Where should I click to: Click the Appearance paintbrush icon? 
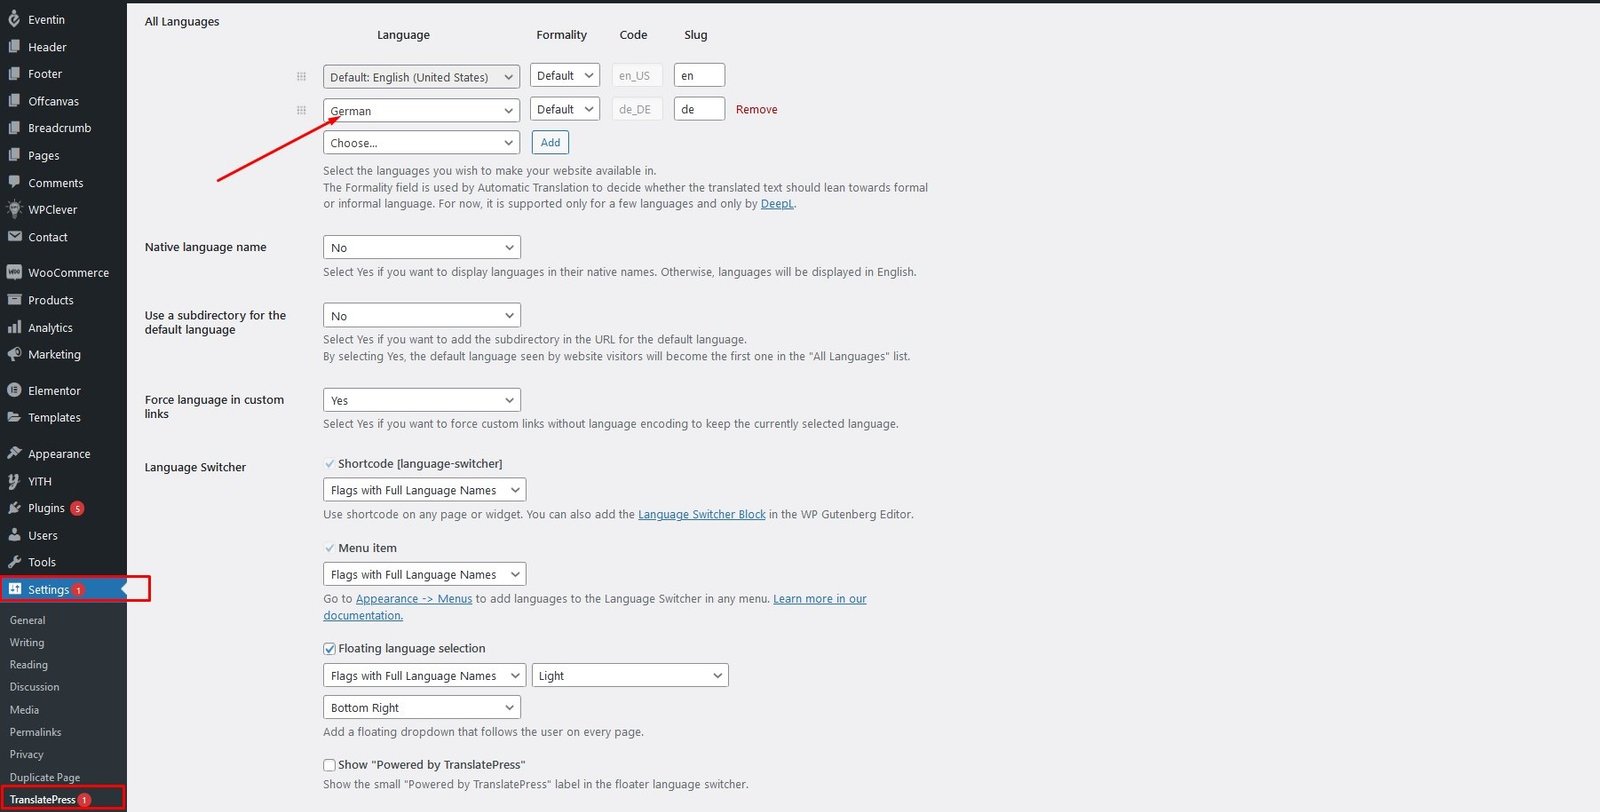pyautogui.click(x=14, y=453)
